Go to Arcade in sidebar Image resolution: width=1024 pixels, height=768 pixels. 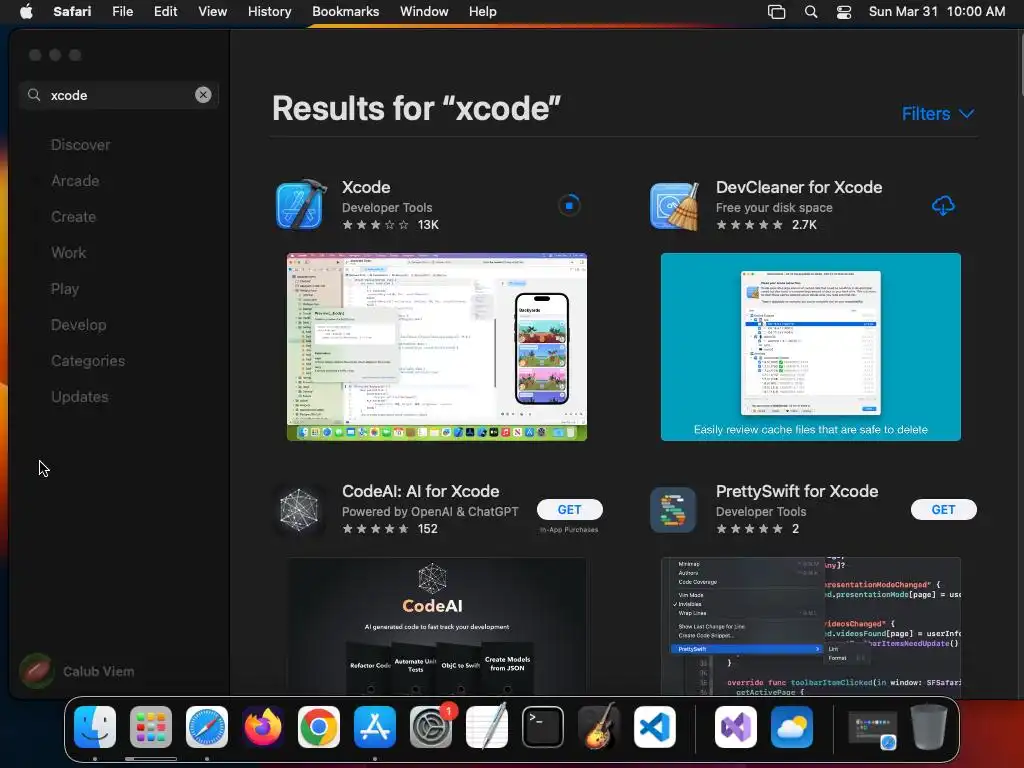75,181
